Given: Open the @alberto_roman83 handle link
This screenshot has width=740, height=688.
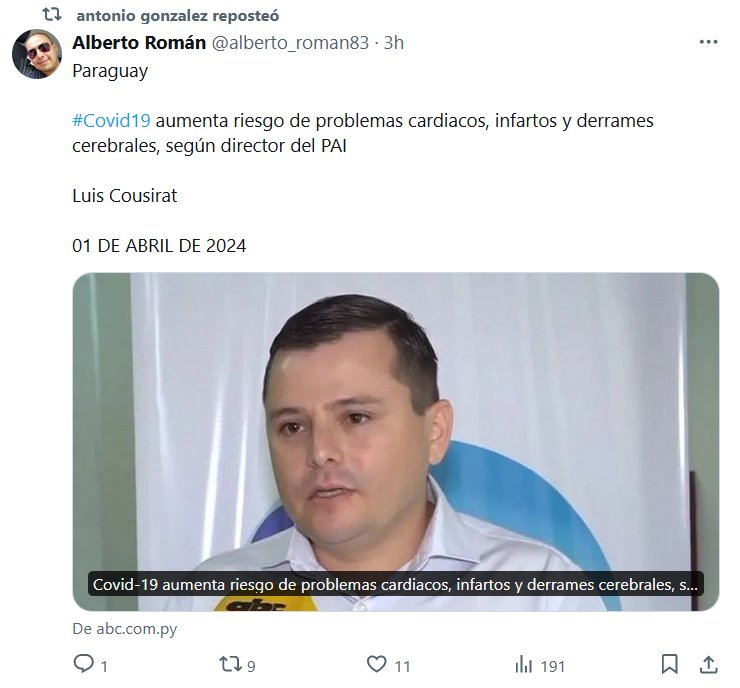Looking at the screenshot, I should pyautogui.click(x=290, y=43).
